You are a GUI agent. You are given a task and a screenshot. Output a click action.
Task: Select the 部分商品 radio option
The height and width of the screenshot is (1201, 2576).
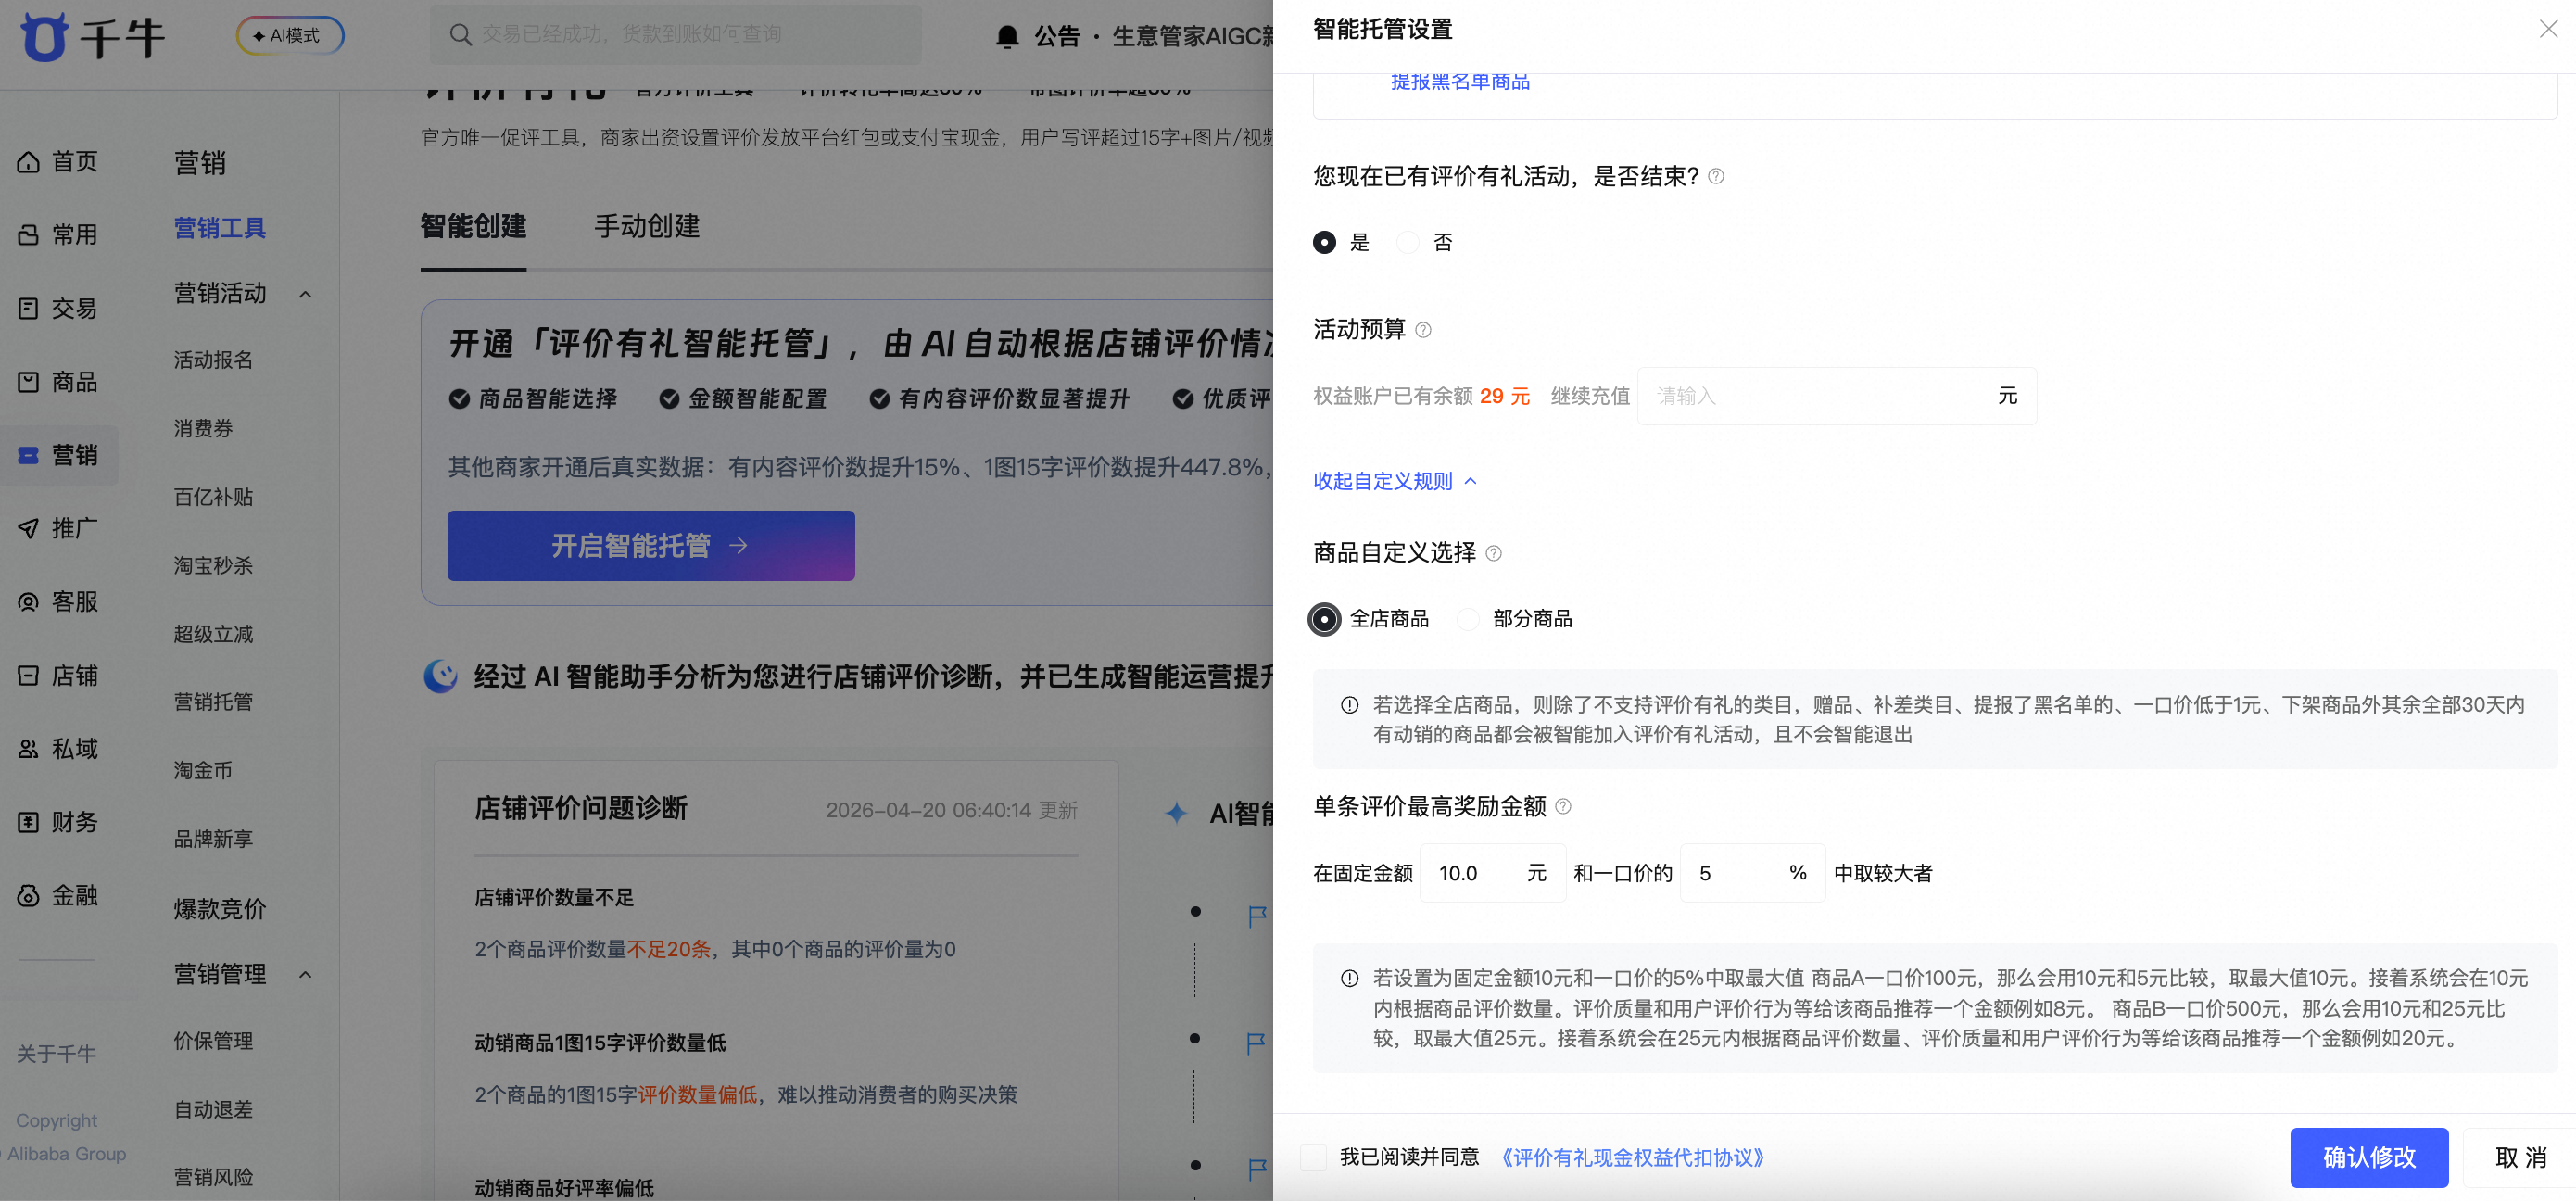coord(1467,620)
